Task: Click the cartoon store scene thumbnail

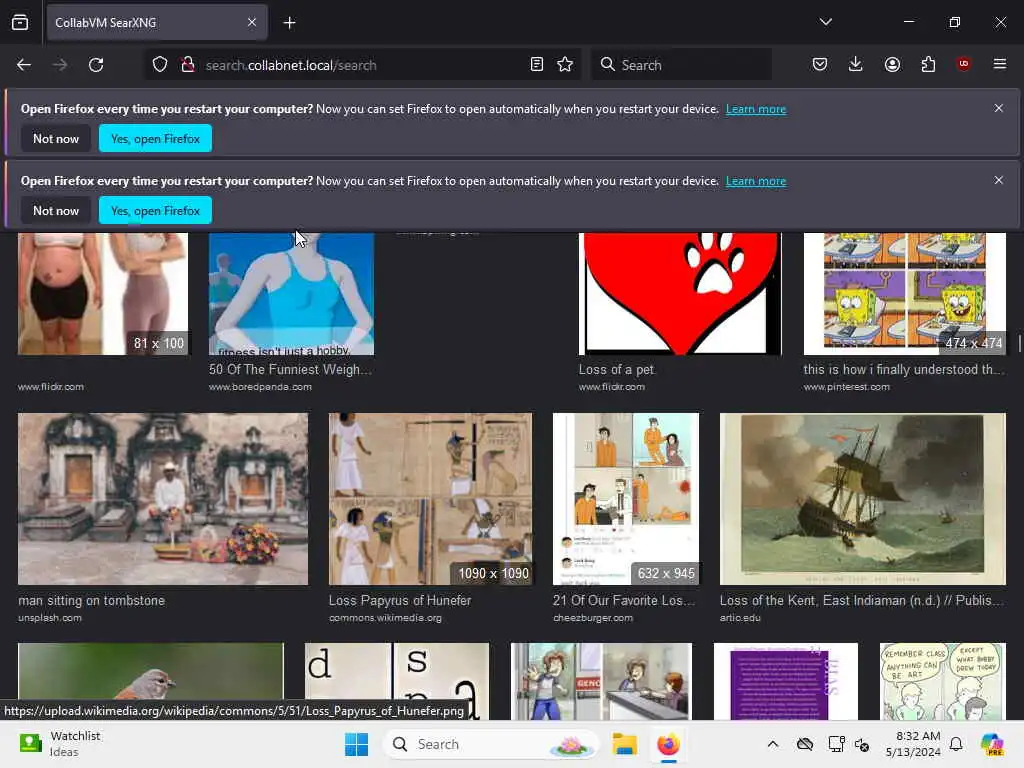Action: click(601, 681)
